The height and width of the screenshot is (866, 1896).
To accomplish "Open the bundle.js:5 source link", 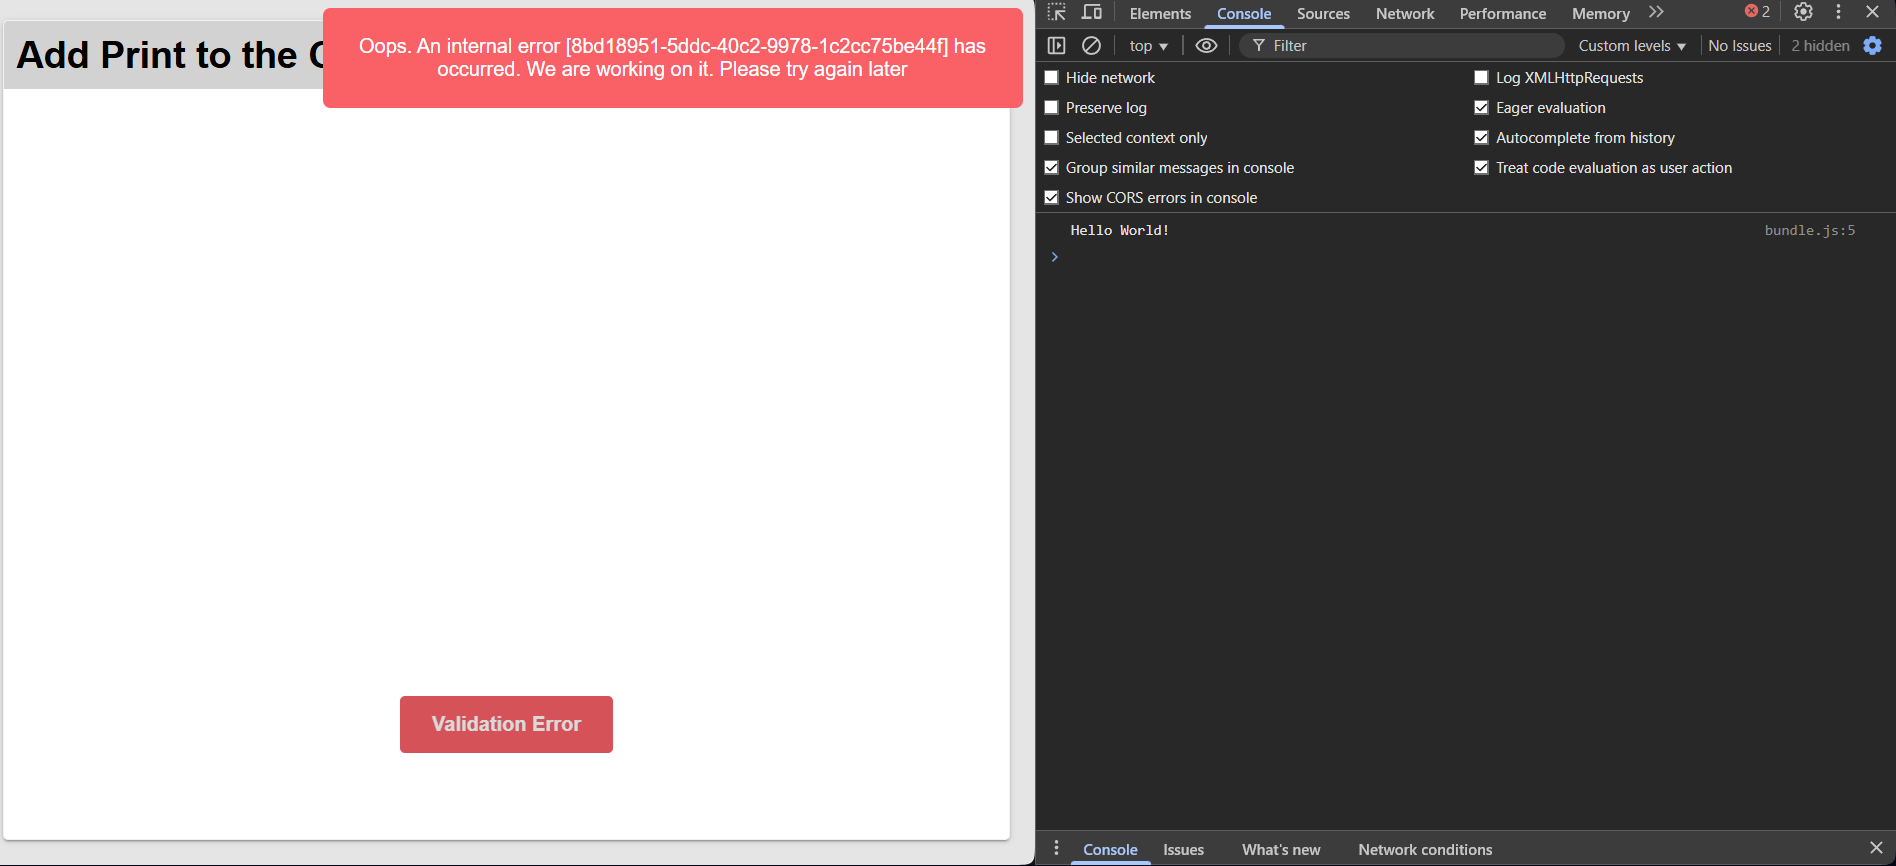I will click(1809, 231).
